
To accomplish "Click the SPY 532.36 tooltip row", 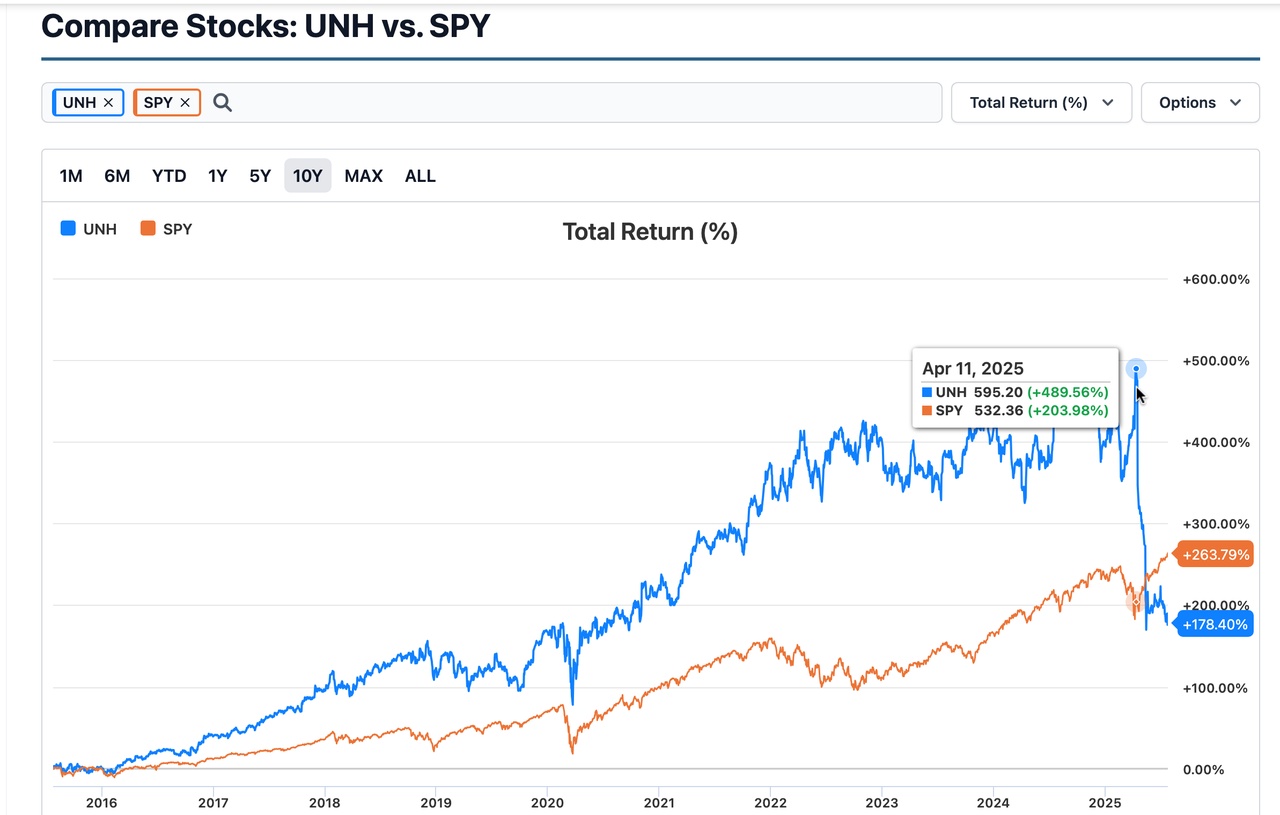I will pyautogui.click(x=1015, y=411).
